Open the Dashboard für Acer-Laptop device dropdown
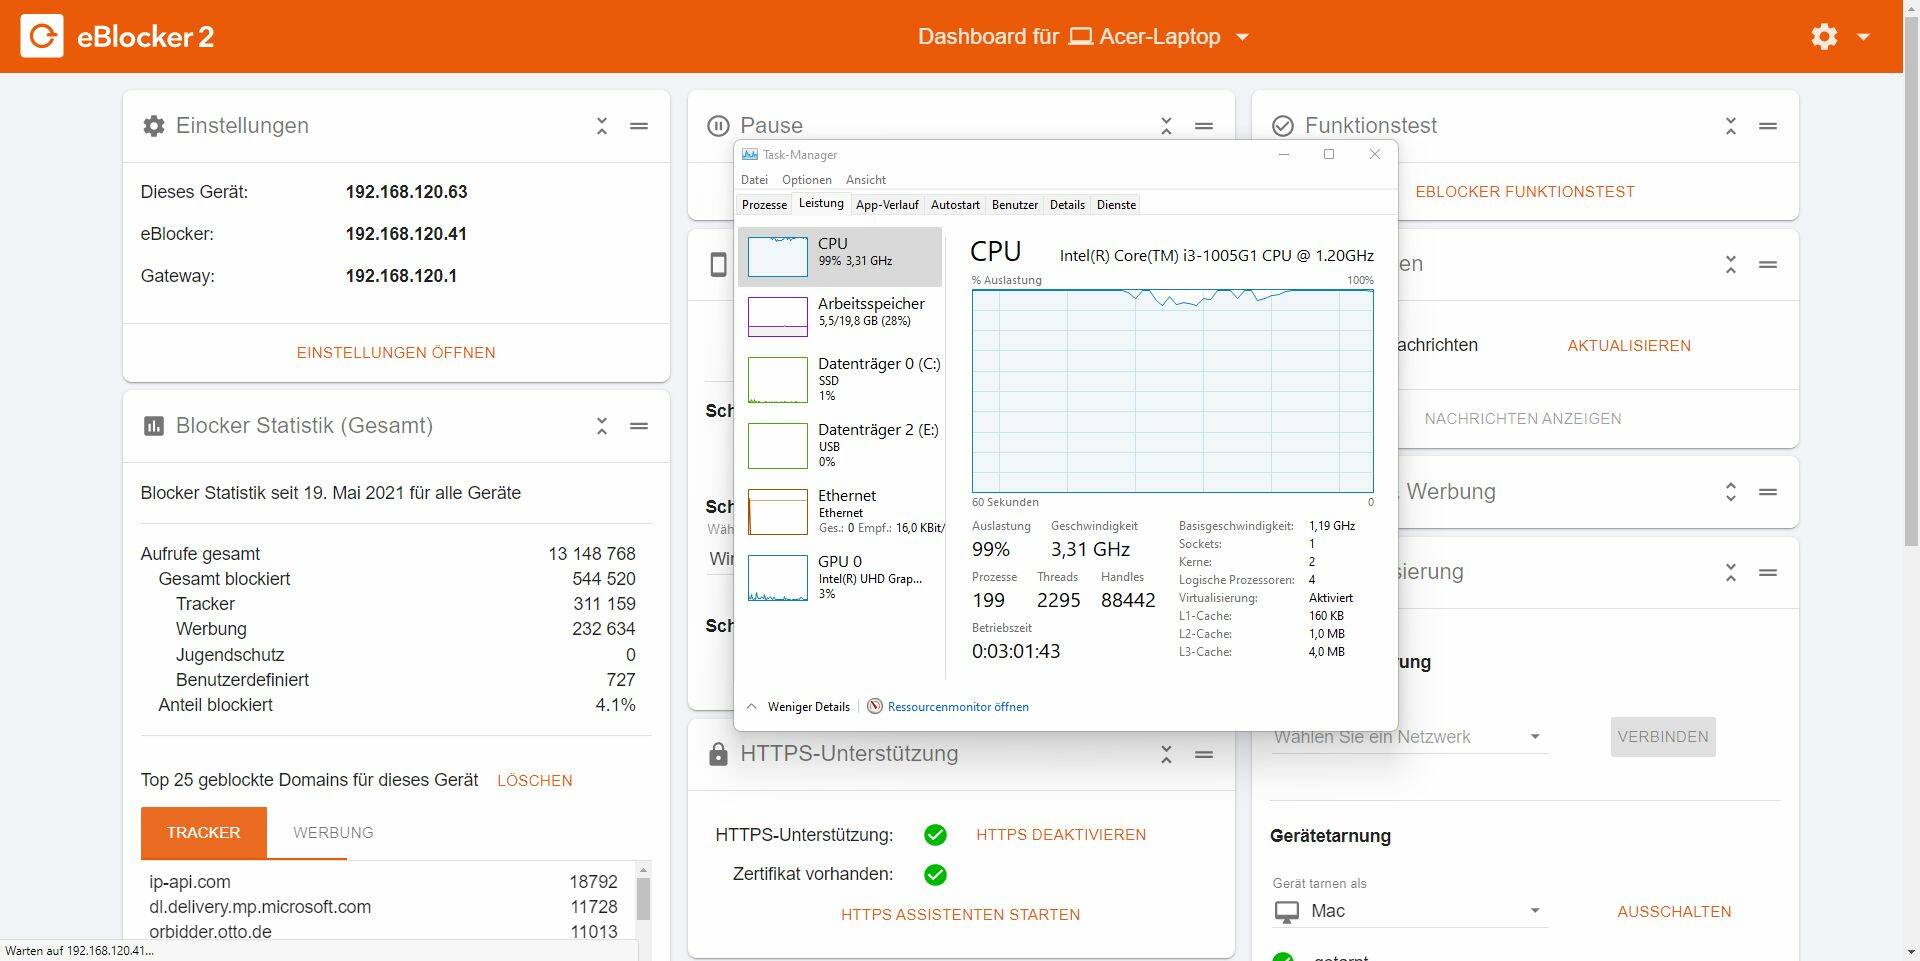This screenshot has height=961, width=1920. coord(1084,37)
